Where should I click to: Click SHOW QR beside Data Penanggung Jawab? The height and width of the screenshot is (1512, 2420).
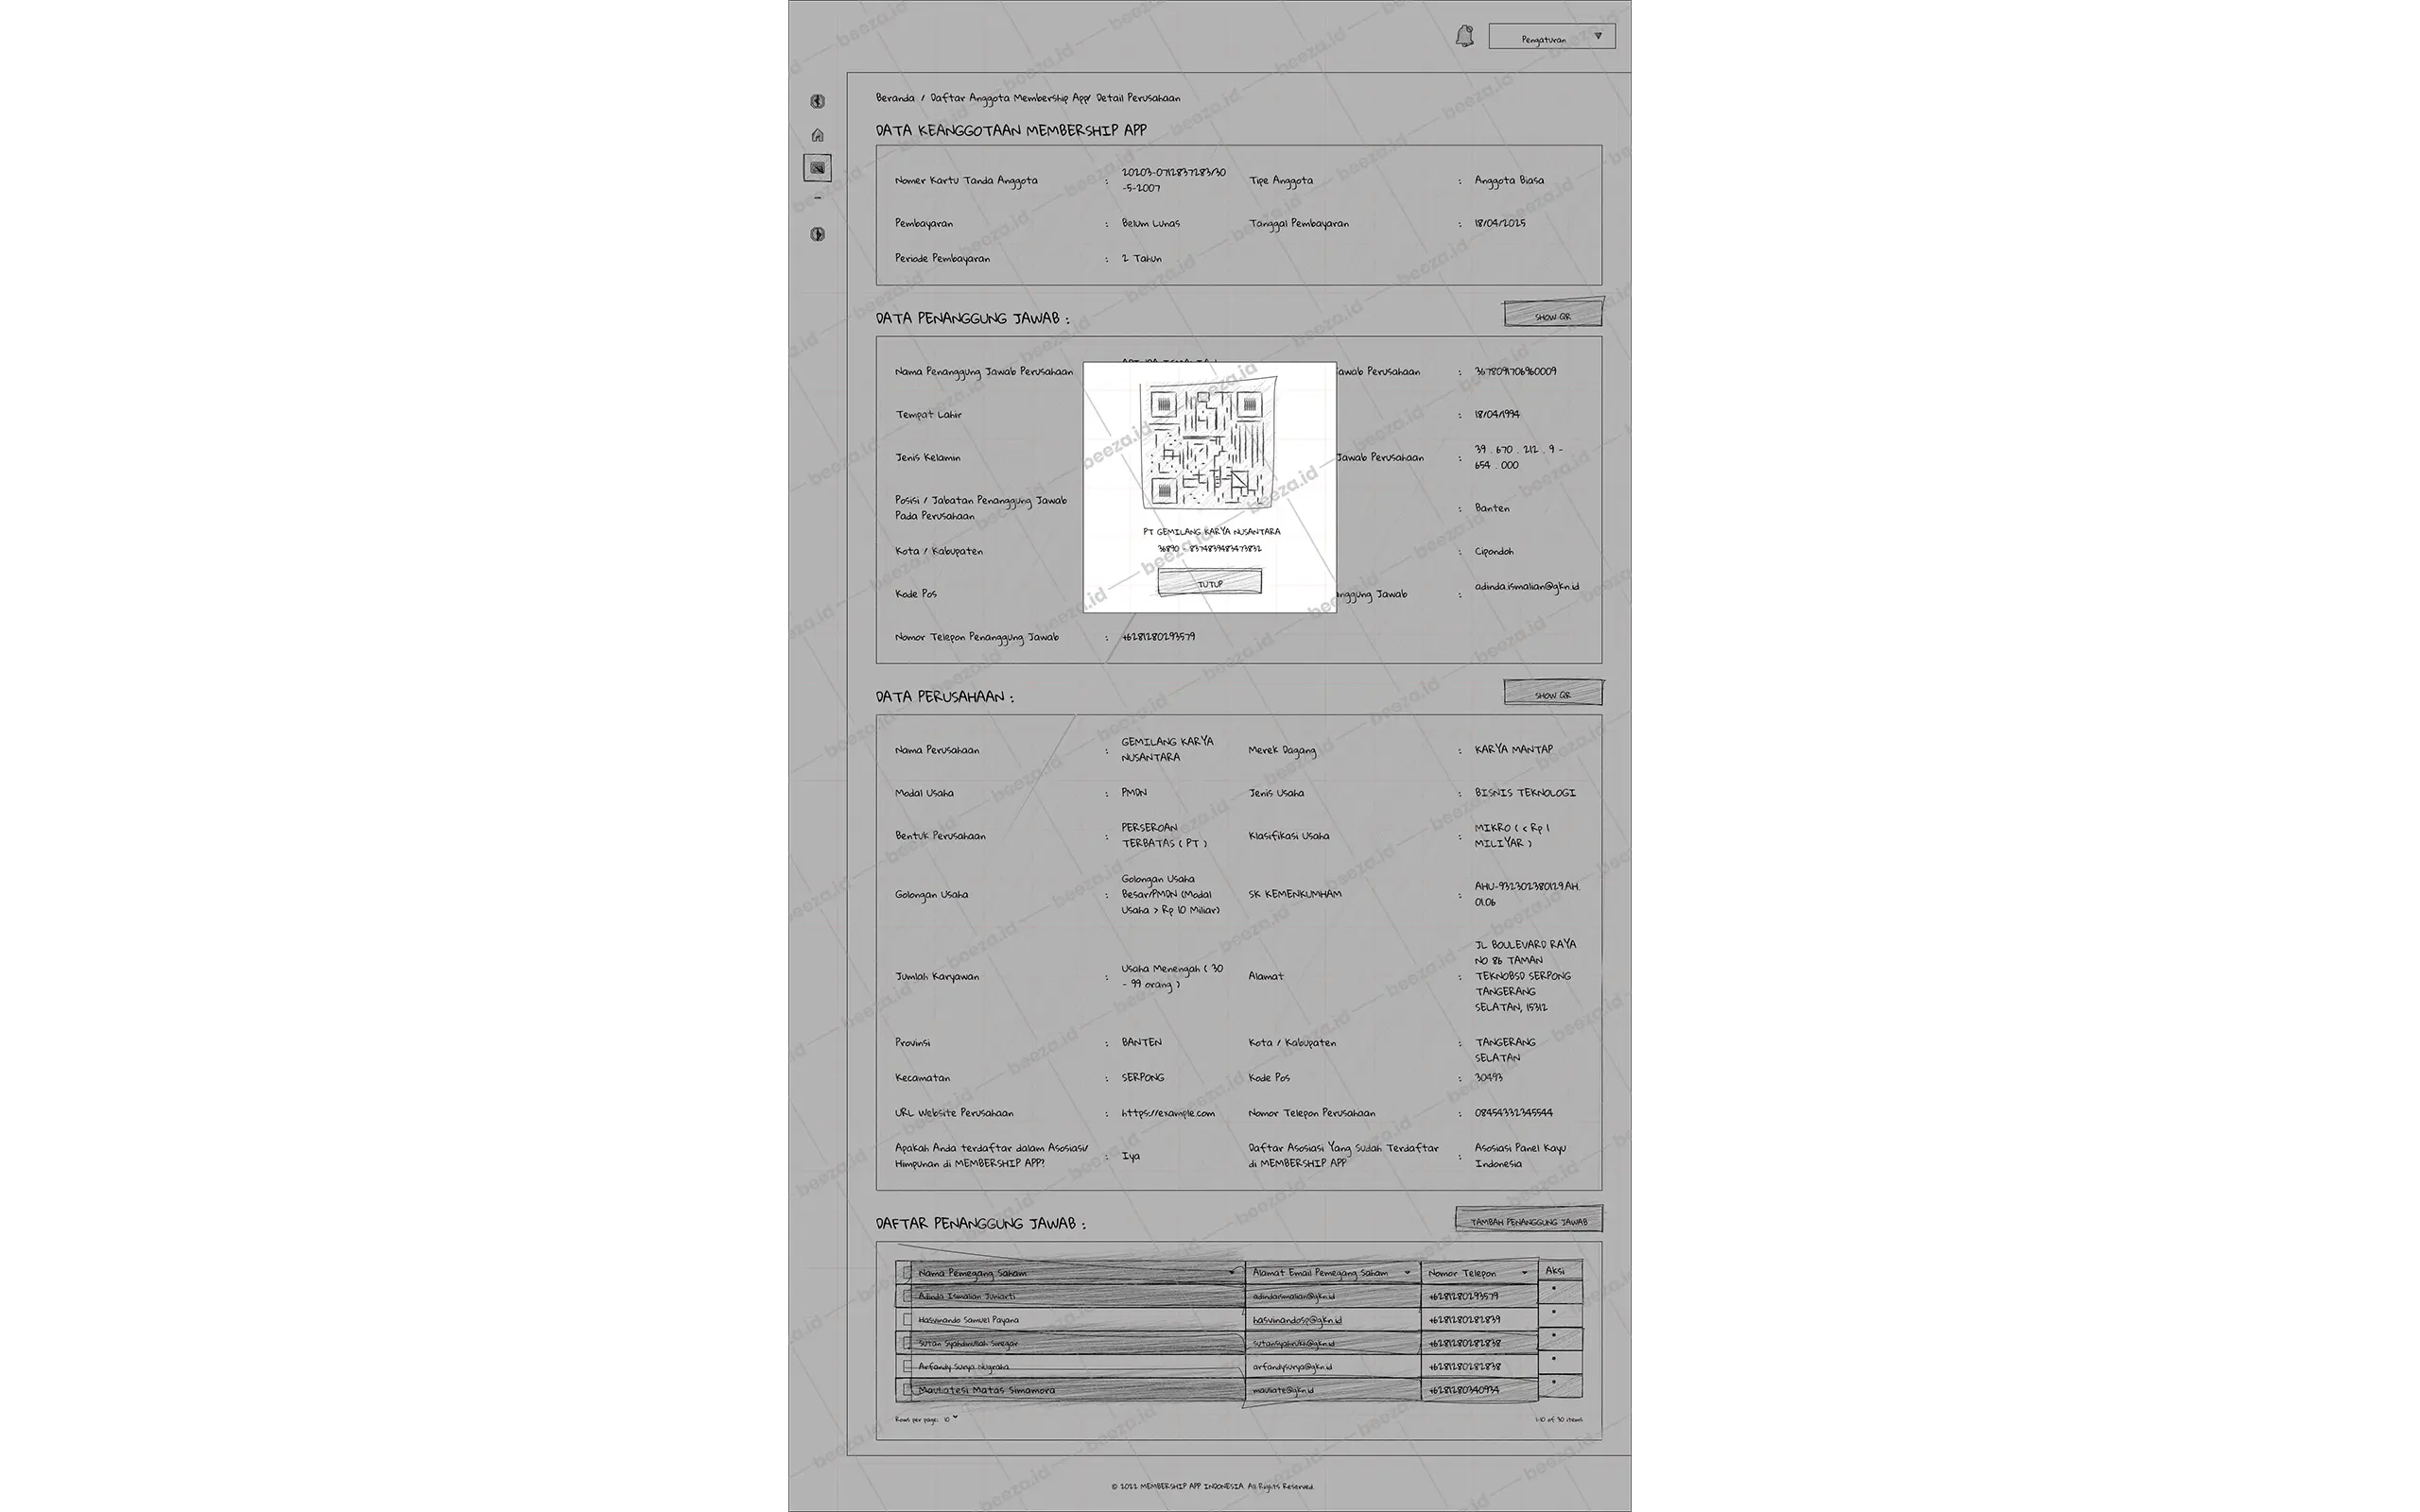(1553, 315)
